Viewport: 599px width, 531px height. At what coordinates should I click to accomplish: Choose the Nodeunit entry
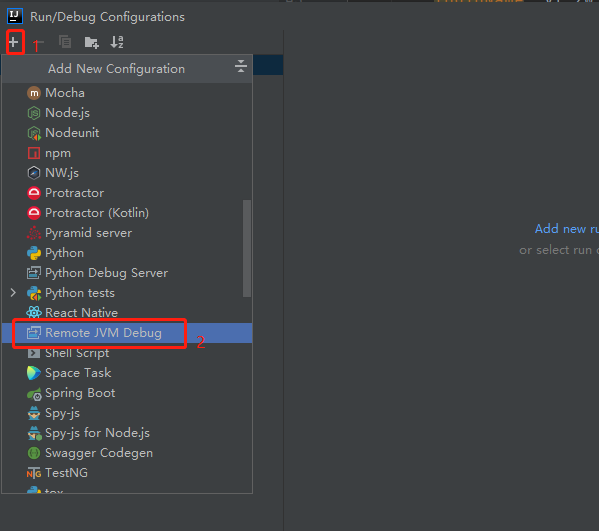pos(127,133)
